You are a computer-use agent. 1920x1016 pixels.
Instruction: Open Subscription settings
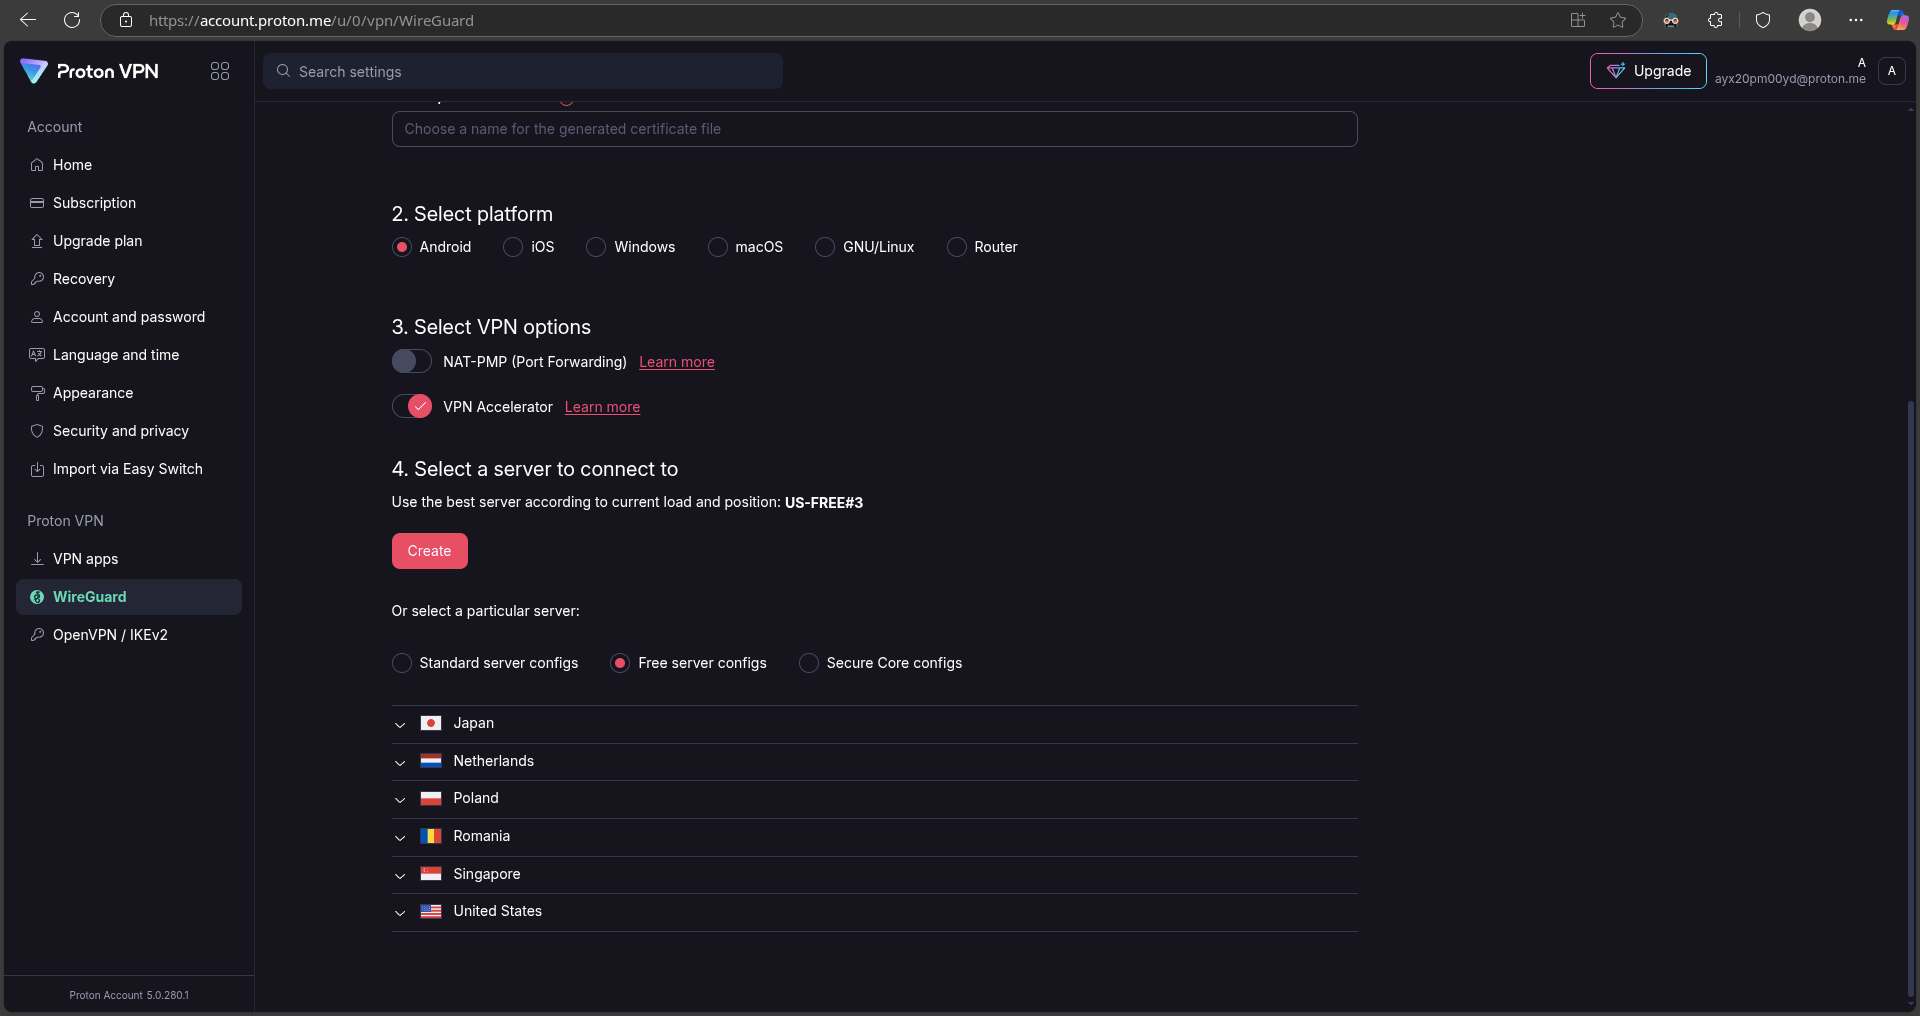129,203
